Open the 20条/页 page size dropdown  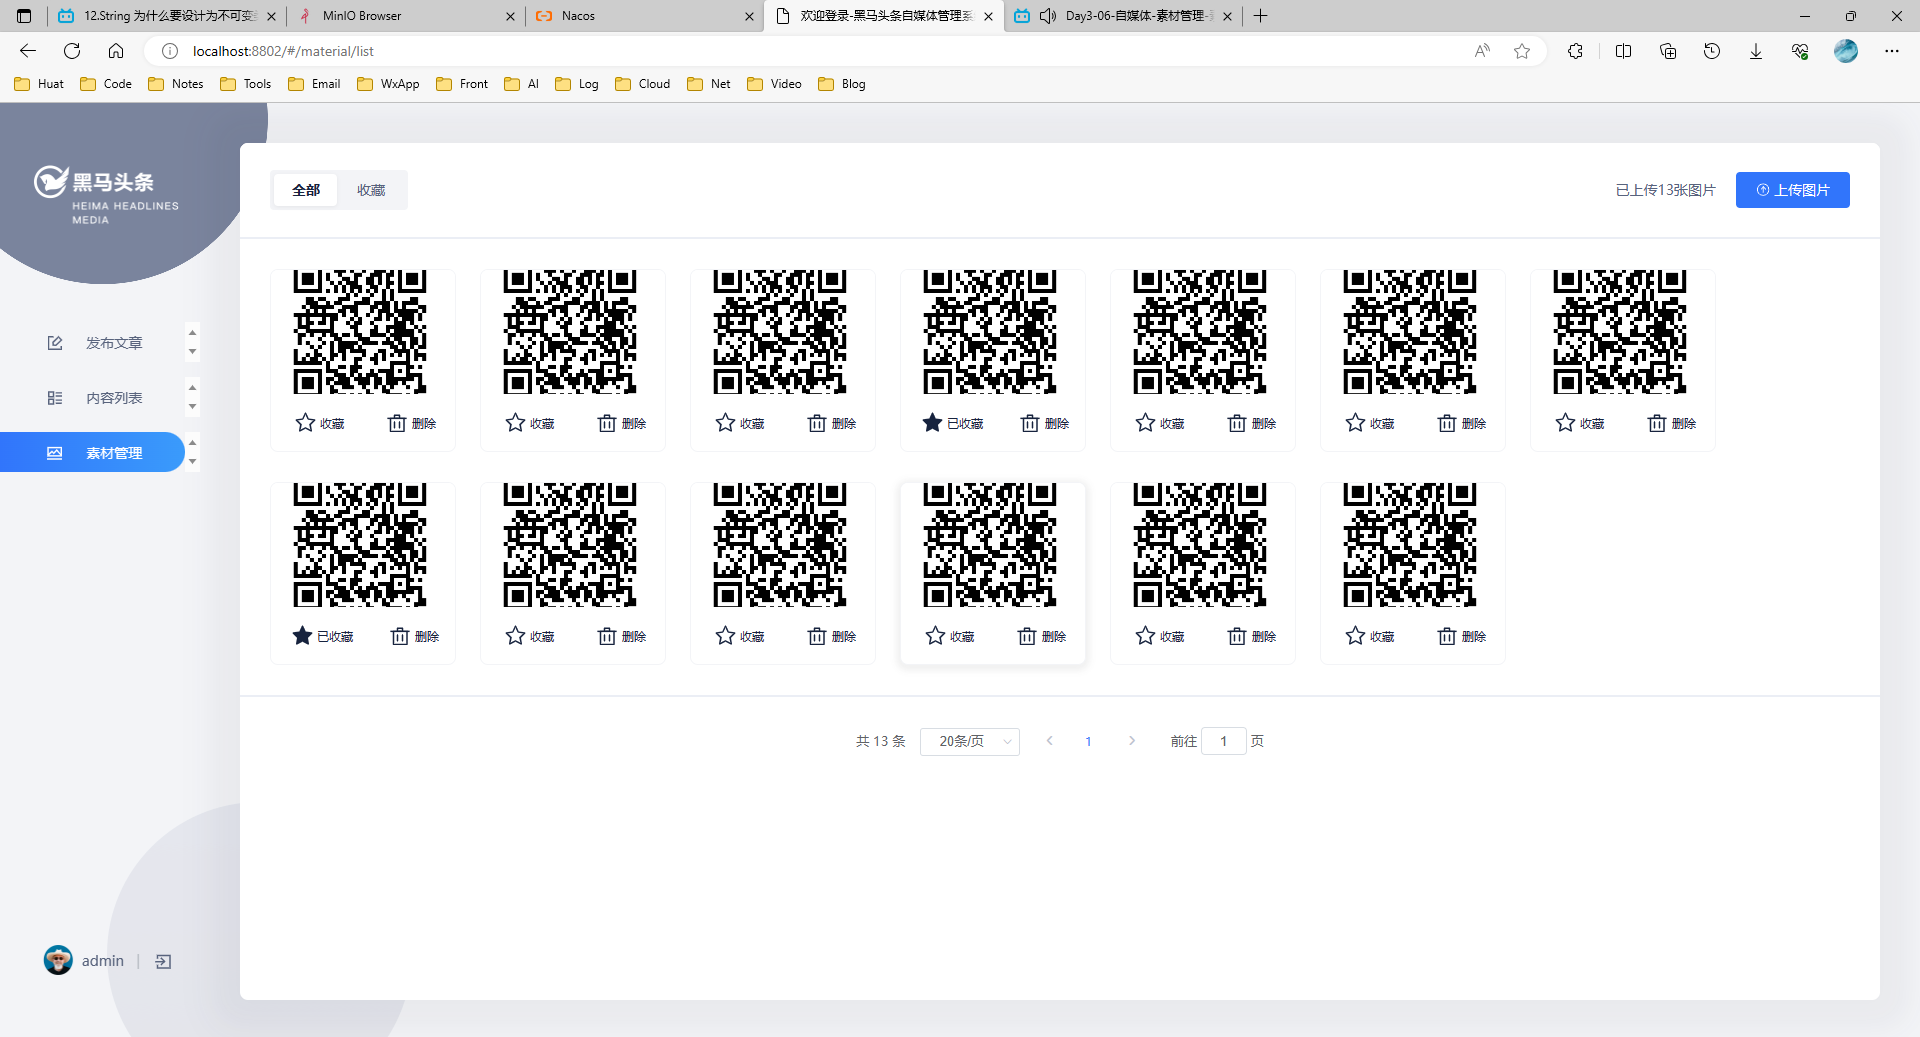point(969,741)
